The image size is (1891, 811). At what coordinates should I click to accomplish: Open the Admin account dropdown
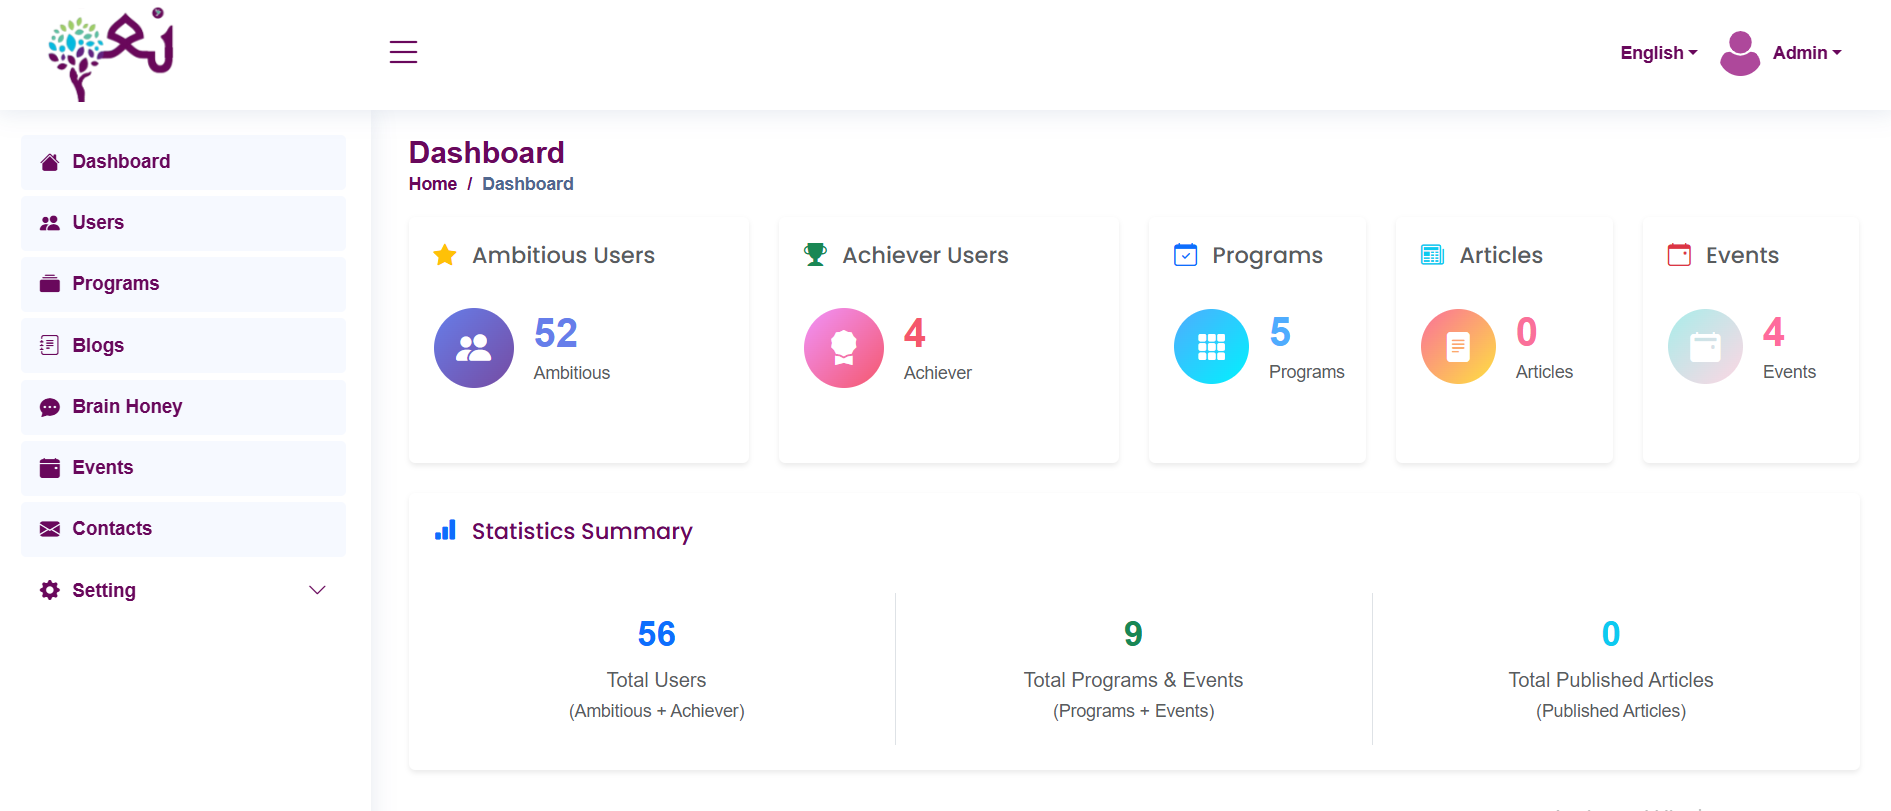[1807, 53]
